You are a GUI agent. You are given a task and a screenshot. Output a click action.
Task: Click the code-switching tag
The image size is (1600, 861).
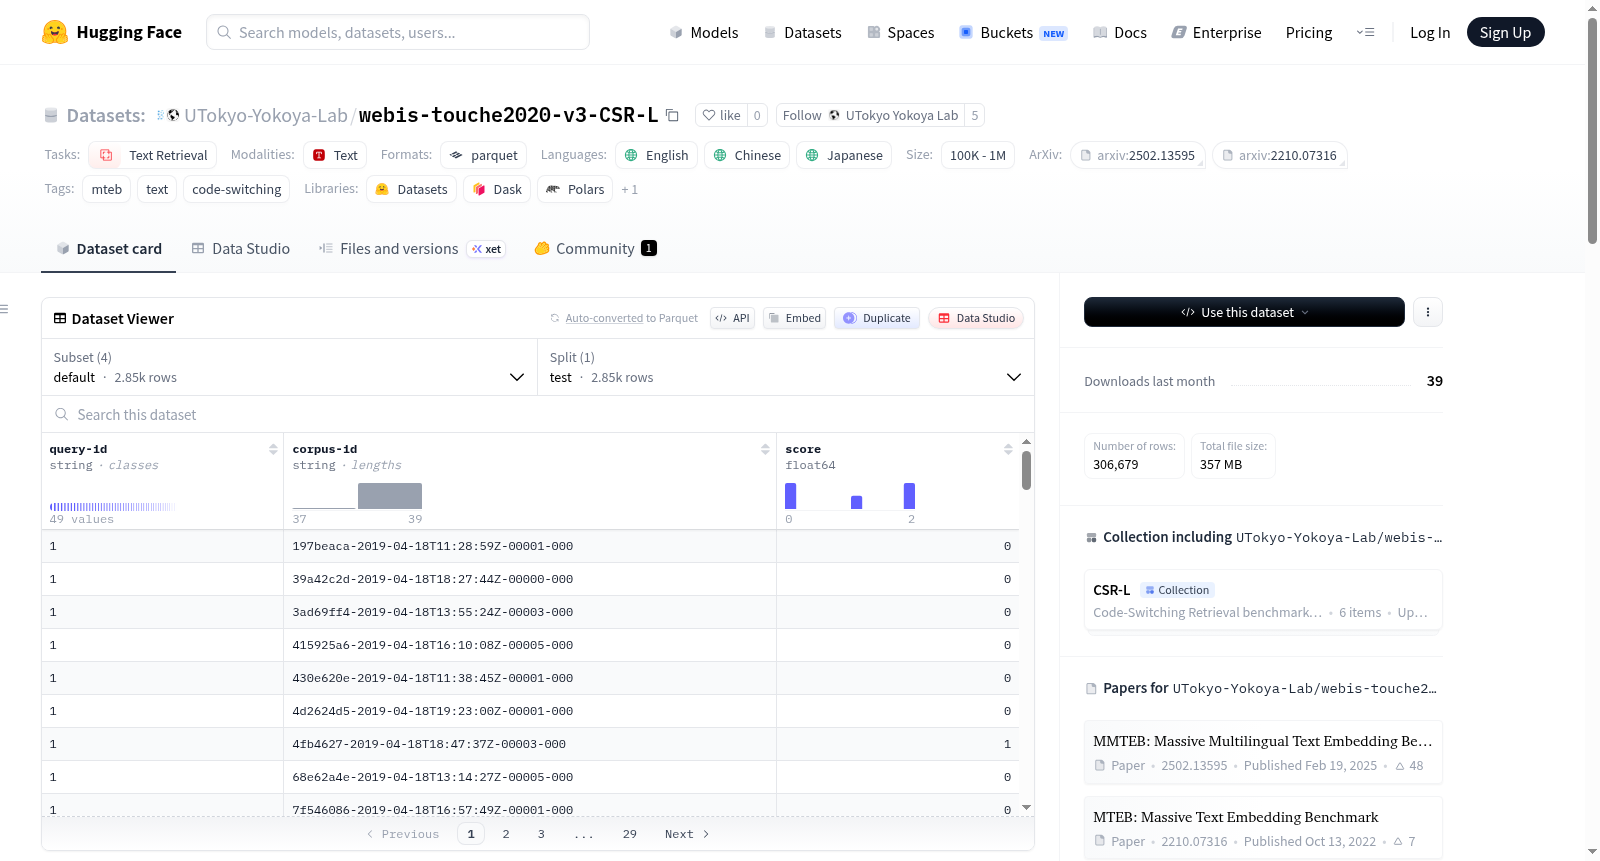tap(237, 189)
